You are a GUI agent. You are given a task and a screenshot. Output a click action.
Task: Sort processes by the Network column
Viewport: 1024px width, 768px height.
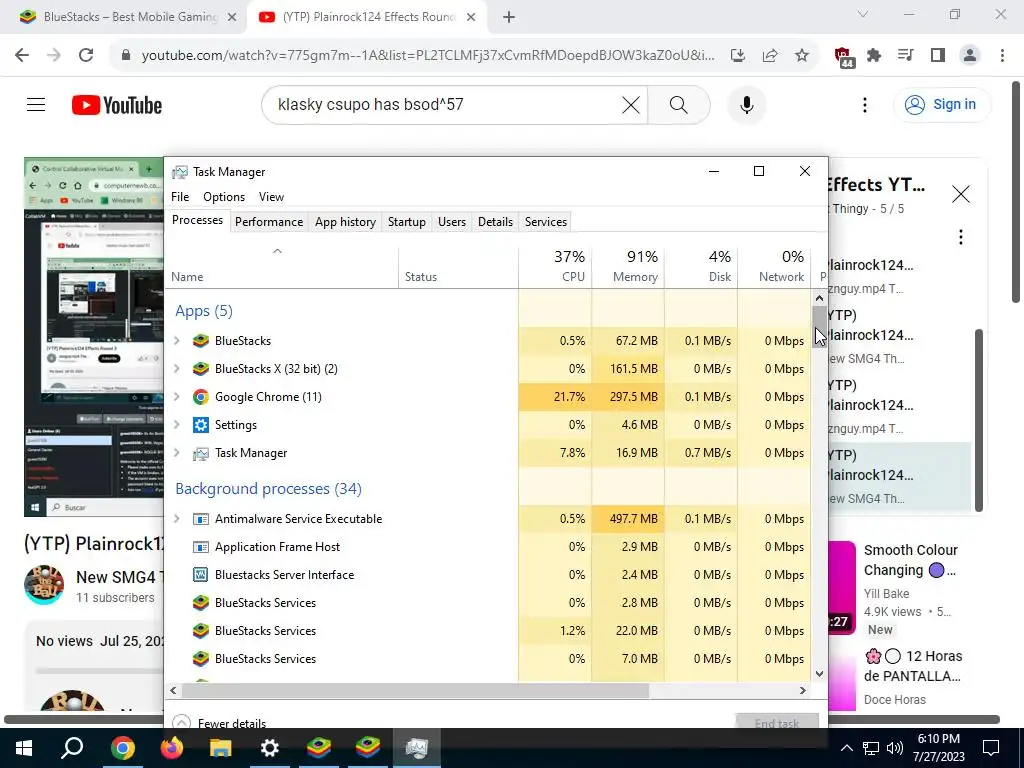(x=775, y=267)
